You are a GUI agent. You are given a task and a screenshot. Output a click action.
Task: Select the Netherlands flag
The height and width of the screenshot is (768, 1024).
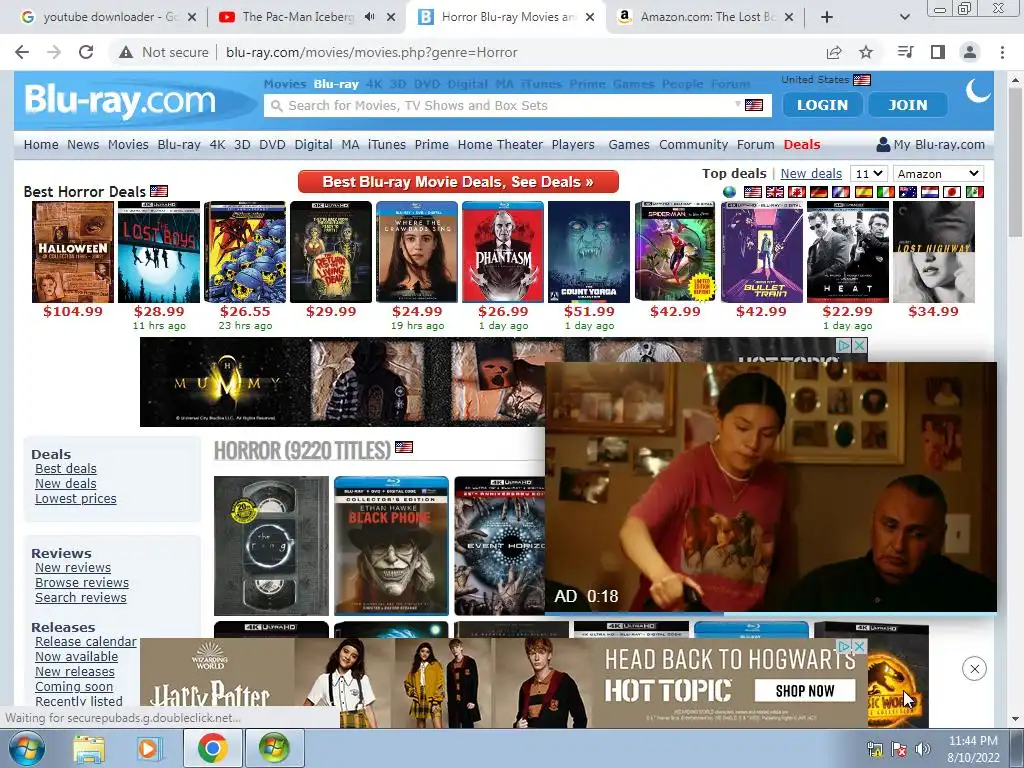[930, 192]
